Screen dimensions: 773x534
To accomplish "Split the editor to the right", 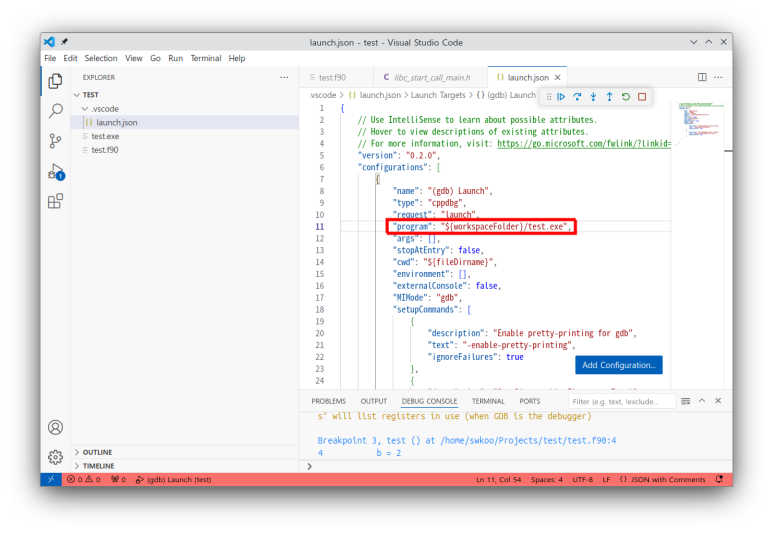I will pos(702,77).
